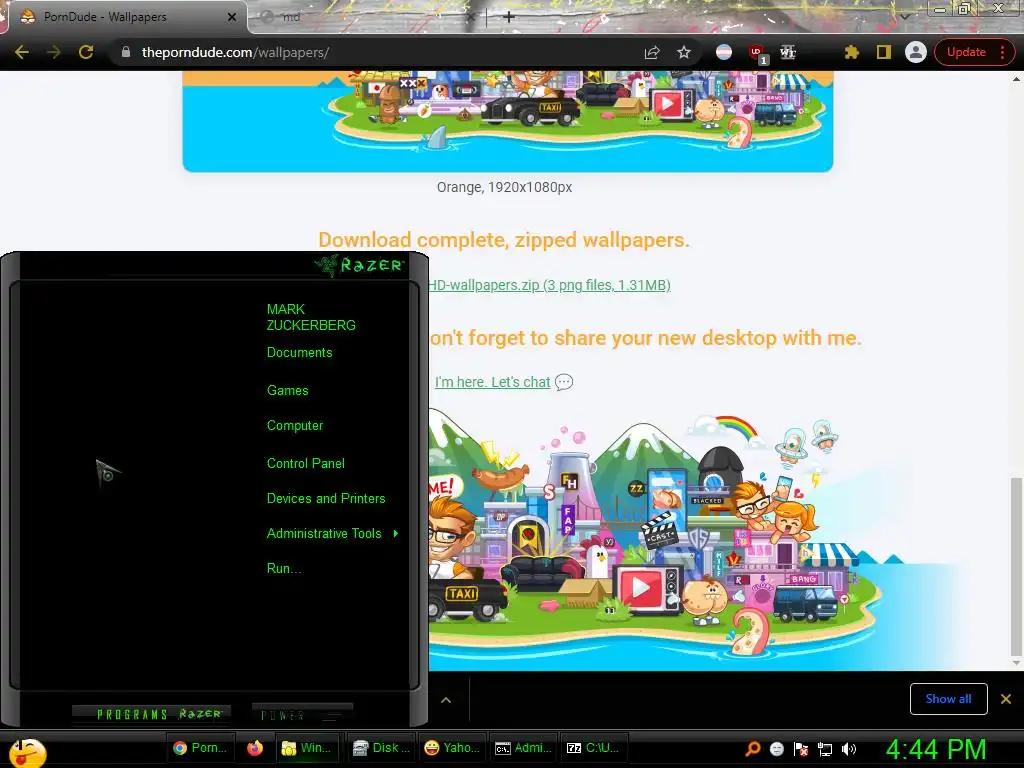Screen dimensions: 1024x768
Task: Open the 'Yaho...' taskbar button
Action: pos(451,748)
